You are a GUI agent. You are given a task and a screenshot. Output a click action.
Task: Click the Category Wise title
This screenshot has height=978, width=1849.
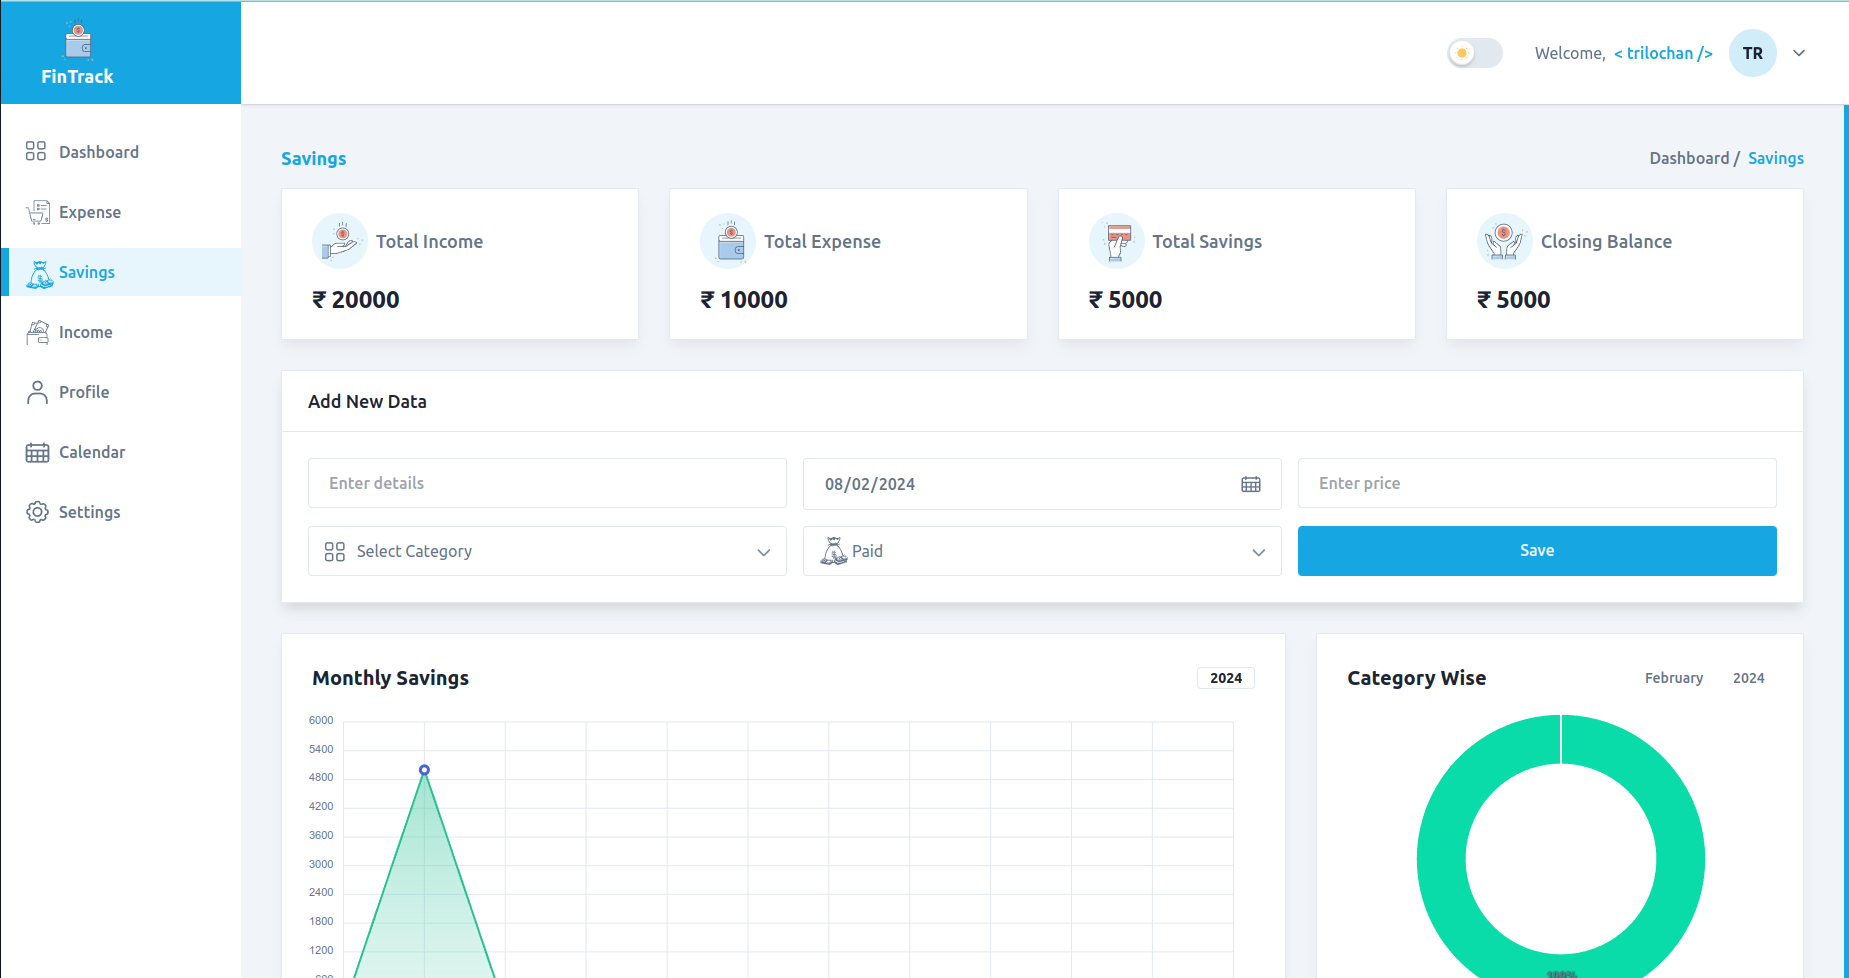click(x=1416, y=678)
